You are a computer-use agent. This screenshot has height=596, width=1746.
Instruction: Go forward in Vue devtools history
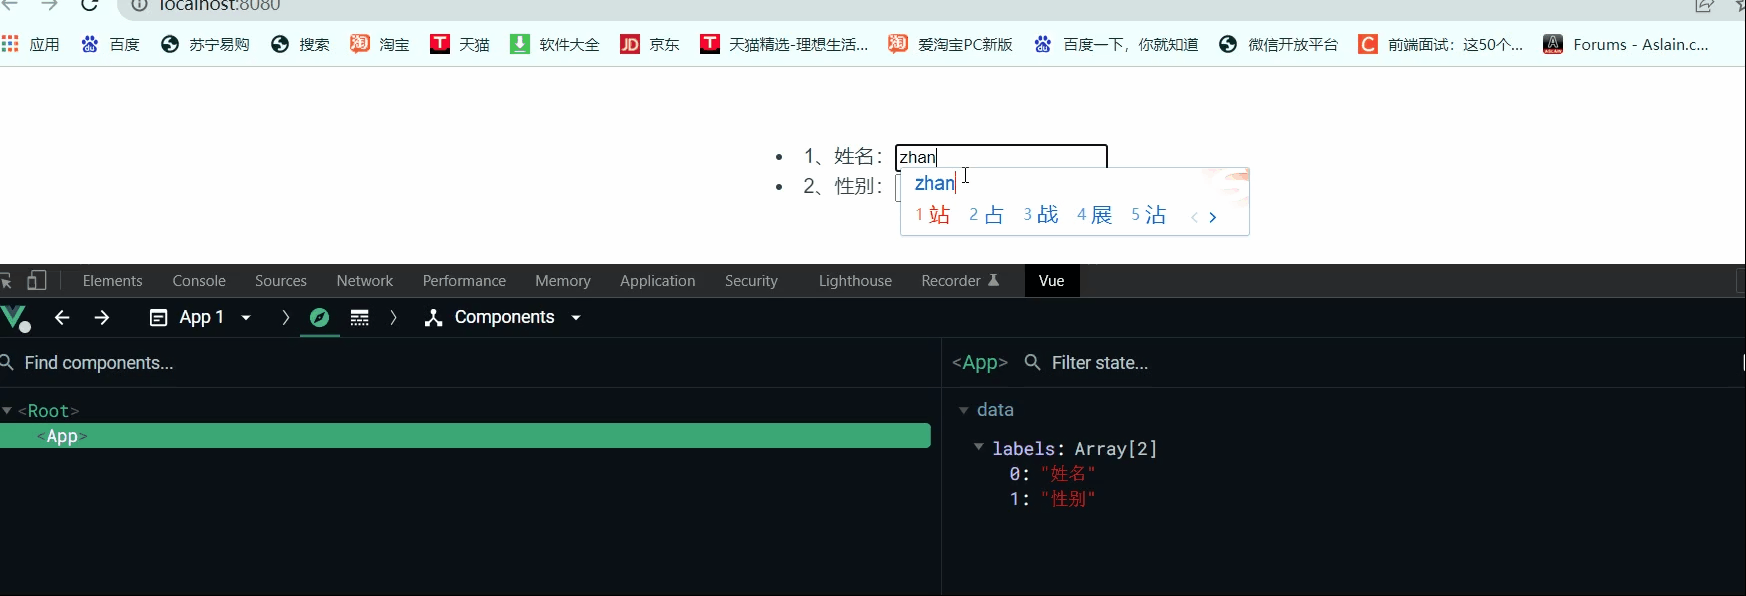point(101,318)
